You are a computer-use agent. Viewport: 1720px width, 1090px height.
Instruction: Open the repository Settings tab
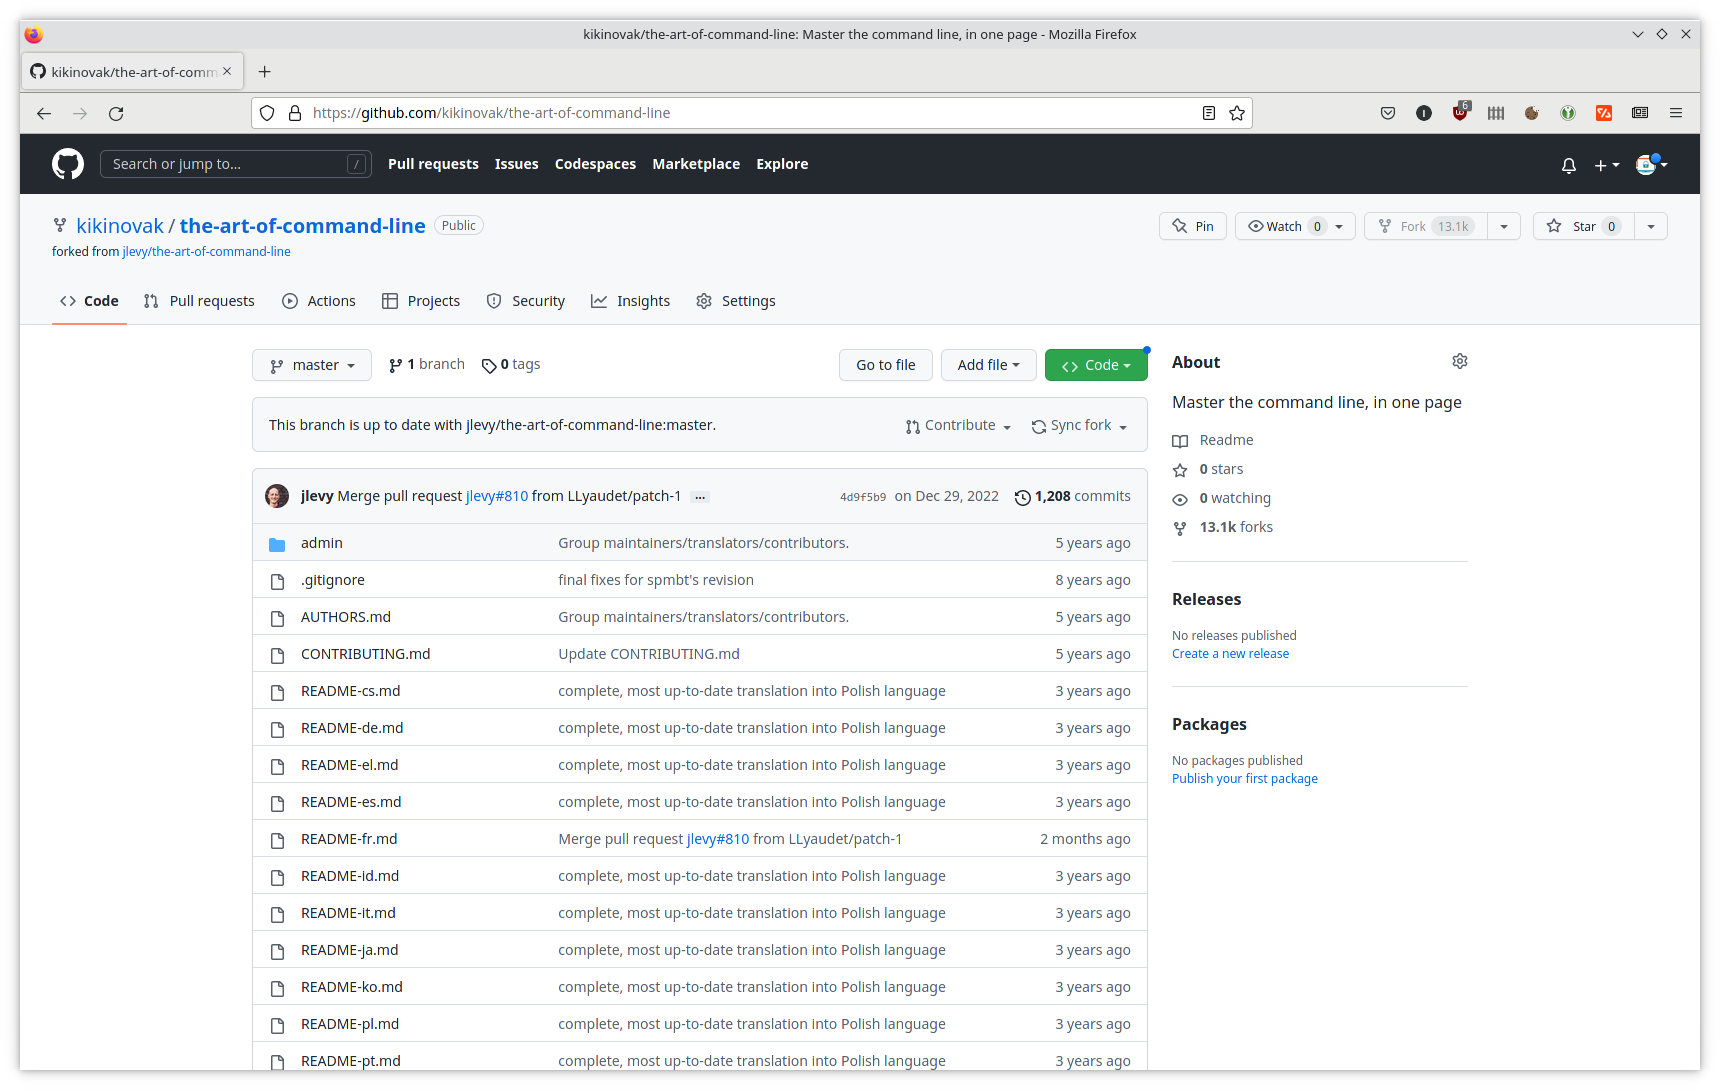[x=736, y=301]
